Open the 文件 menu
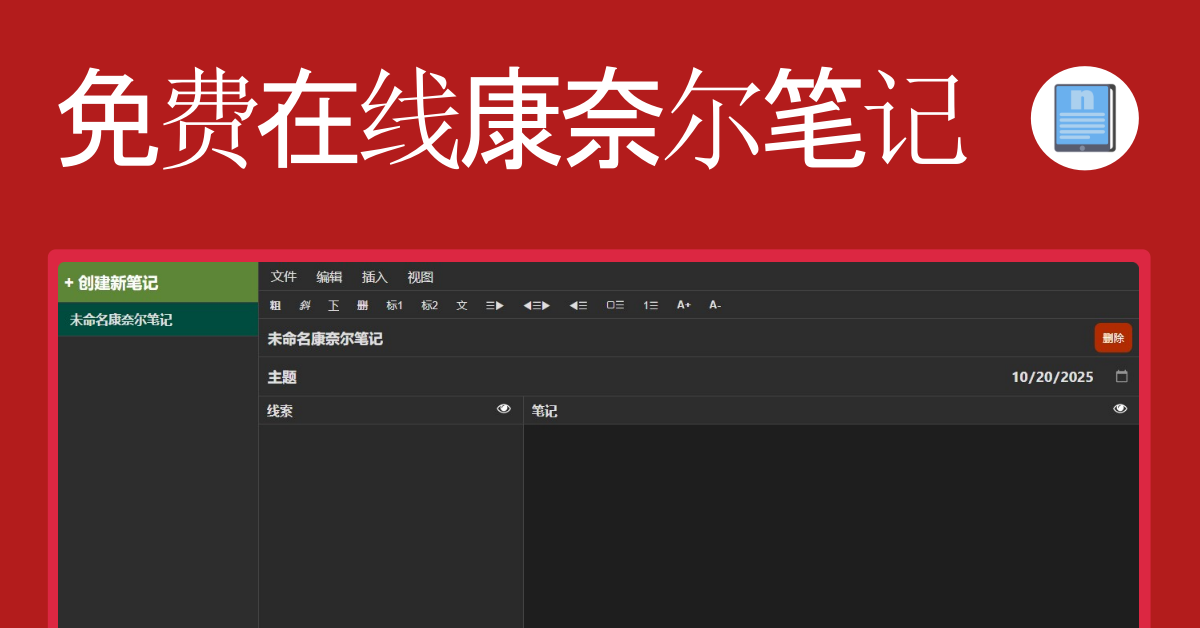Viewport: 1200px width, 628px height. pyautogui.click(x=284, y=277)
